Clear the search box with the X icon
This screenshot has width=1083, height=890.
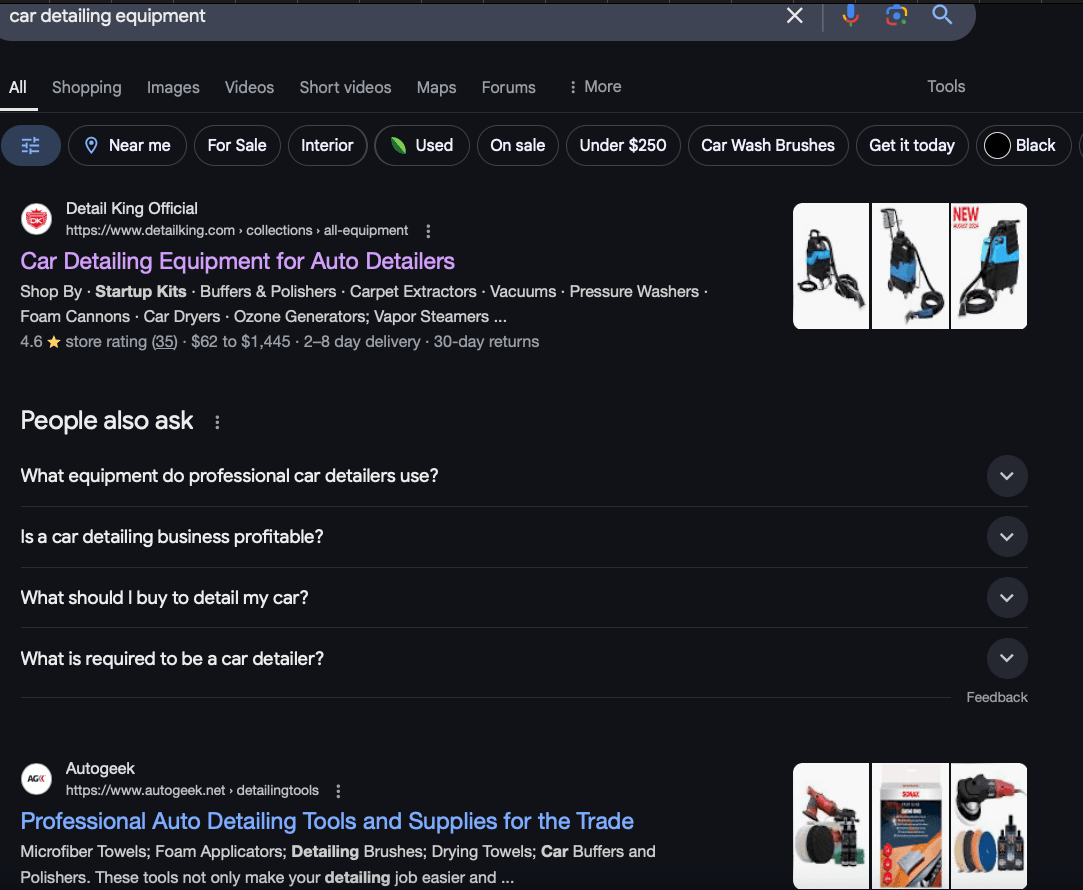click(x=794, y=15)
